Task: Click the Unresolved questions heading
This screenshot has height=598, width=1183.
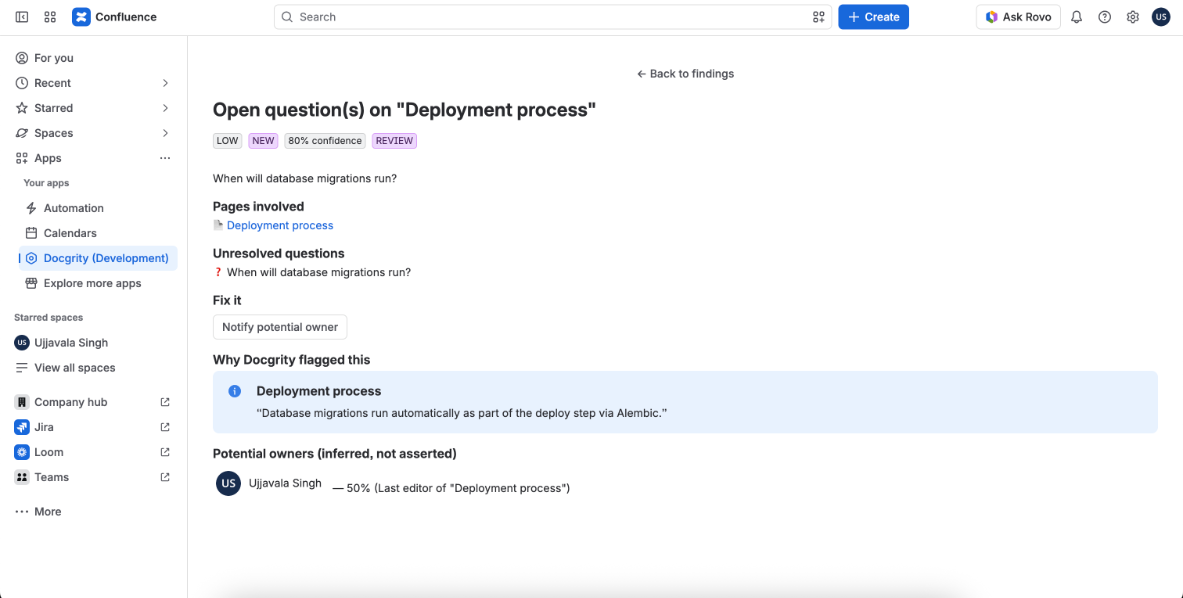Action: pos(278,253)
